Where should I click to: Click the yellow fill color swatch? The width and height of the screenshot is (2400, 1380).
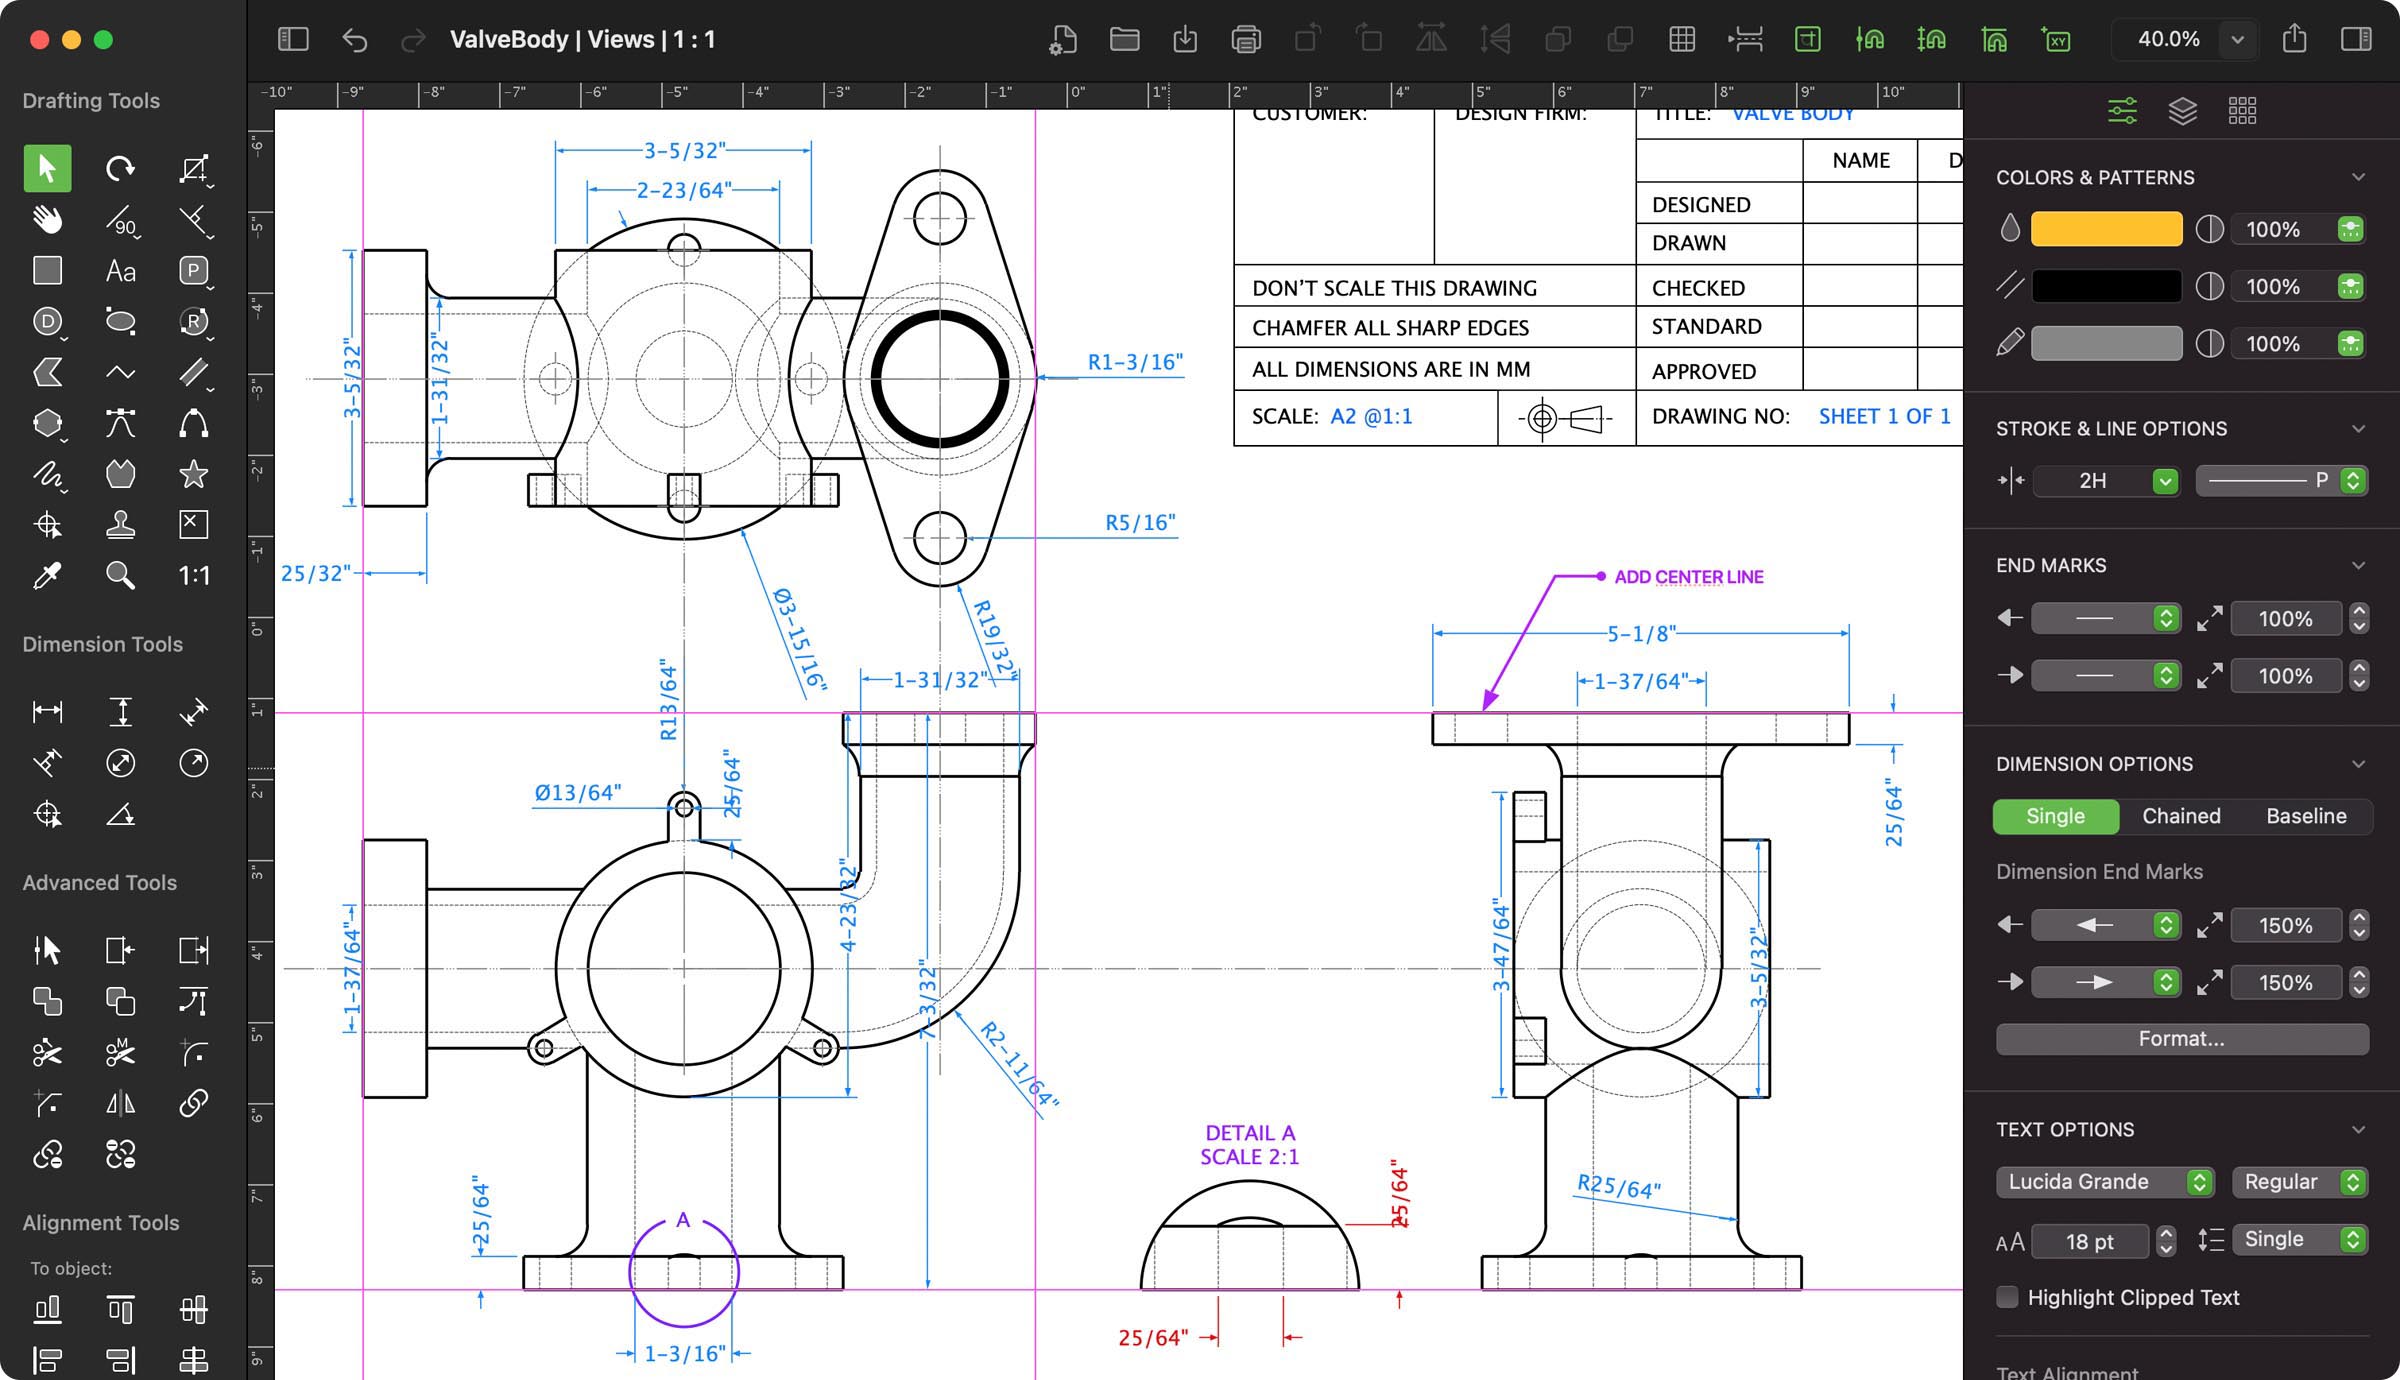pos(2106,229)
